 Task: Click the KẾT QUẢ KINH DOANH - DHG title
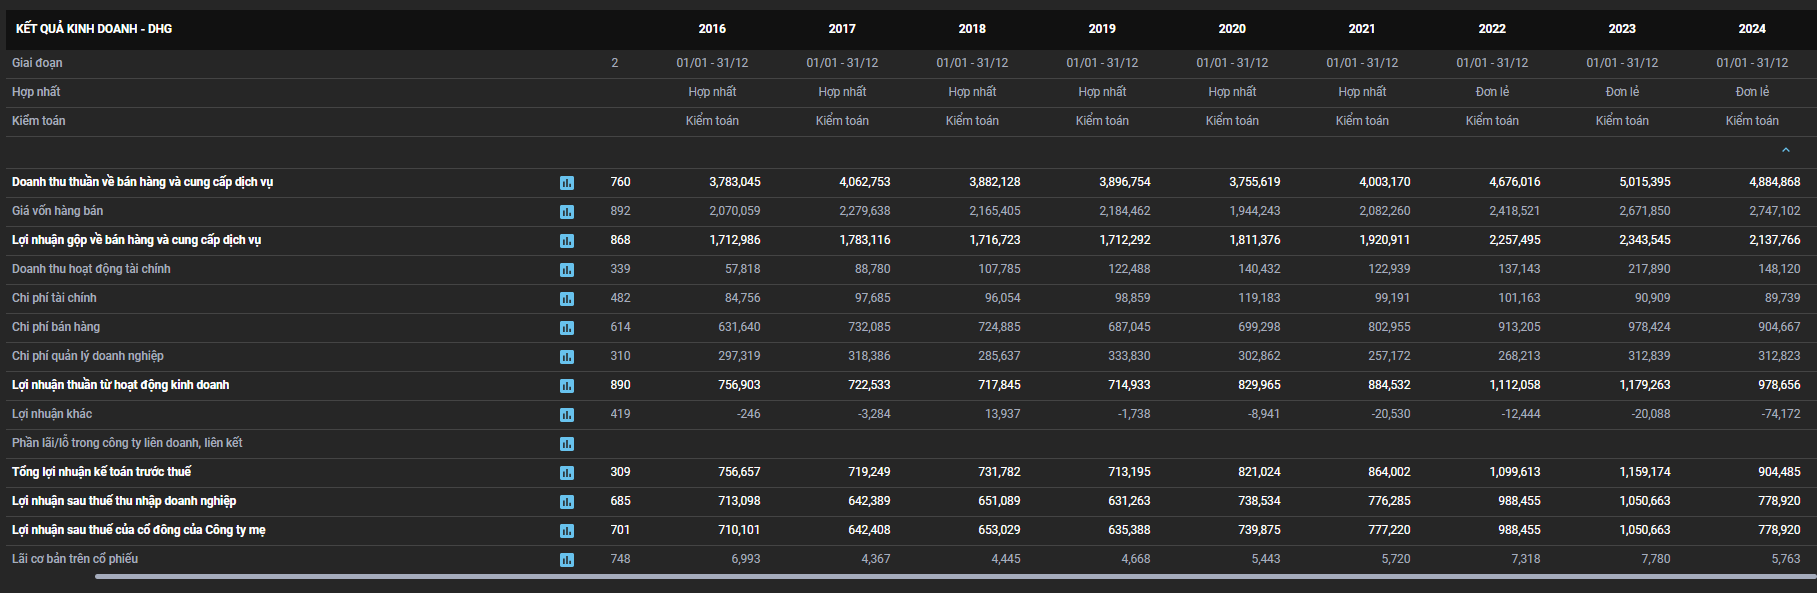coord(94,29)
